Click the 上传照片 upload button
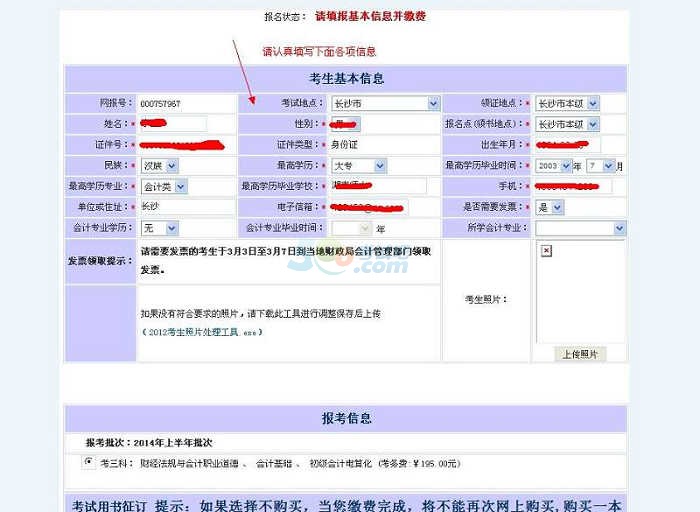Image resolution: width=700 pixels, height=512 pixels. tap(580, 354)
